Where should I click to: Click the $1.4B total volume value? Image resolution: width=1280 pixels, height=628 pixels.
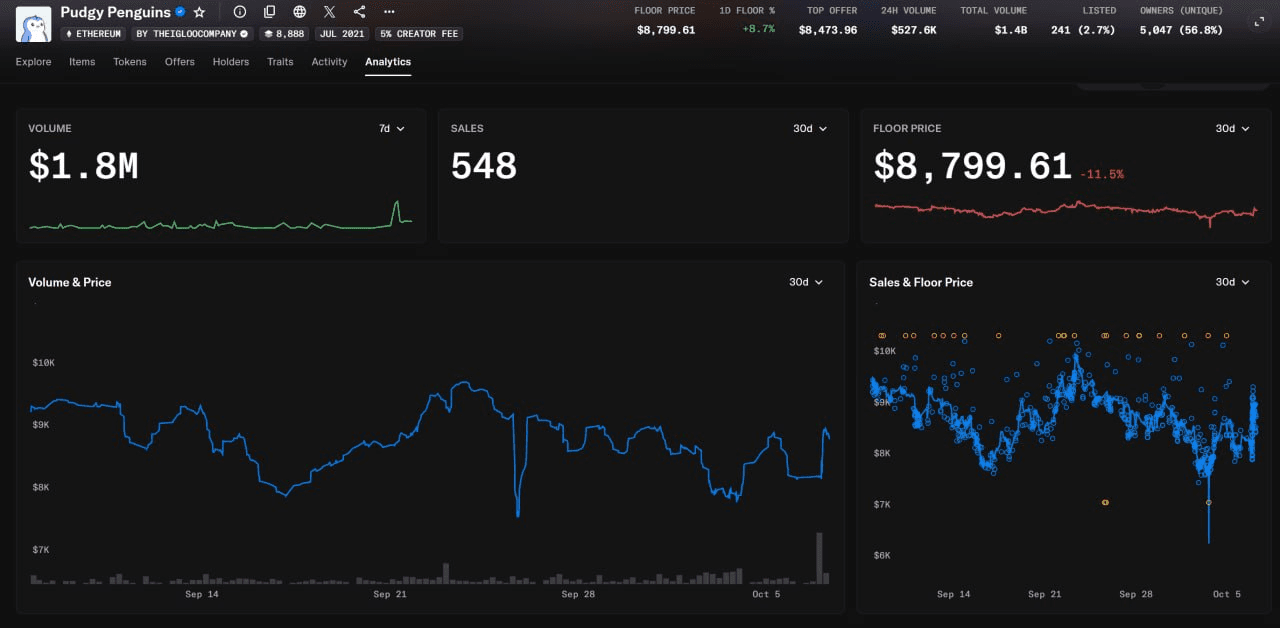coord(1011,30)
